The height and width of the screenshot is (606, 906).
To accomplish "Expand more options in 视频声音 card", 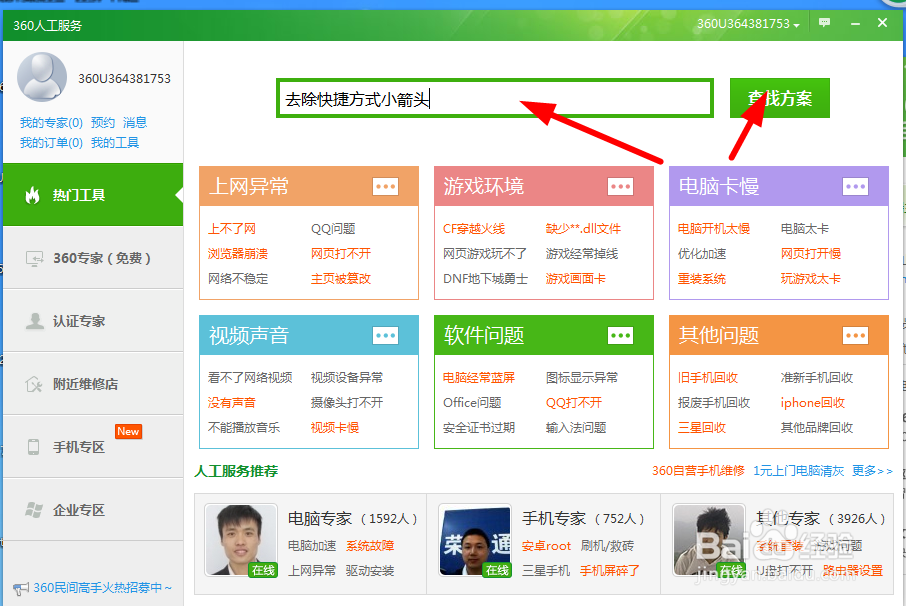I will pyautogui.click(x=385, y=335).
